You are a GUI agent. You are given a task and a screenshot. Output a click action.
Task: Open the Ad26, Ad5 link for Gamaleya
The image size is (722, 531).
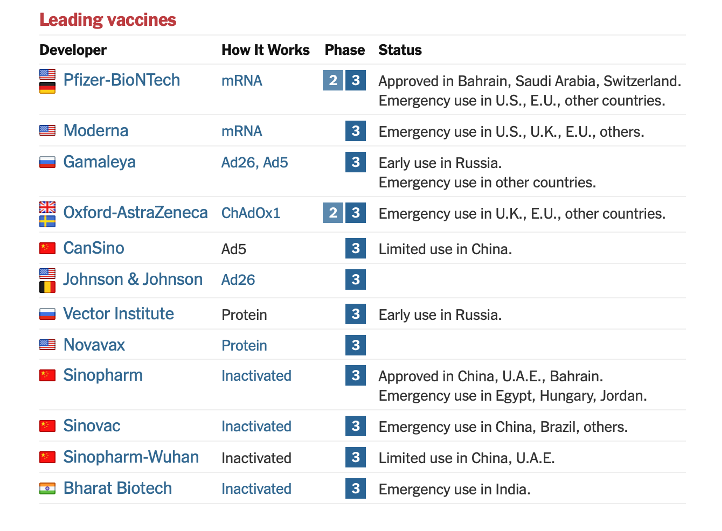click(254, 162)
